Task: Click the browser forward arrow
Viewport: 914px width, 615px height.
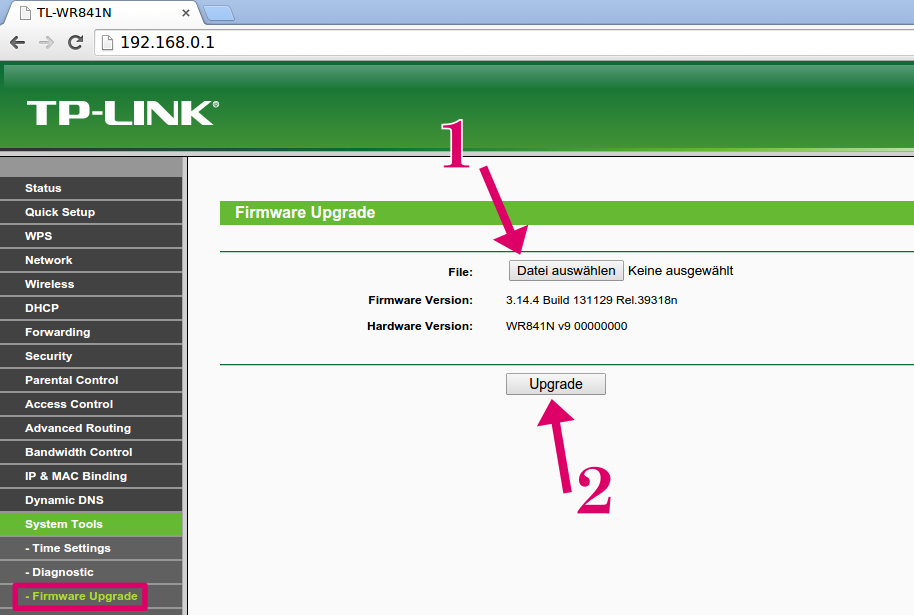Action: (46, 43)
